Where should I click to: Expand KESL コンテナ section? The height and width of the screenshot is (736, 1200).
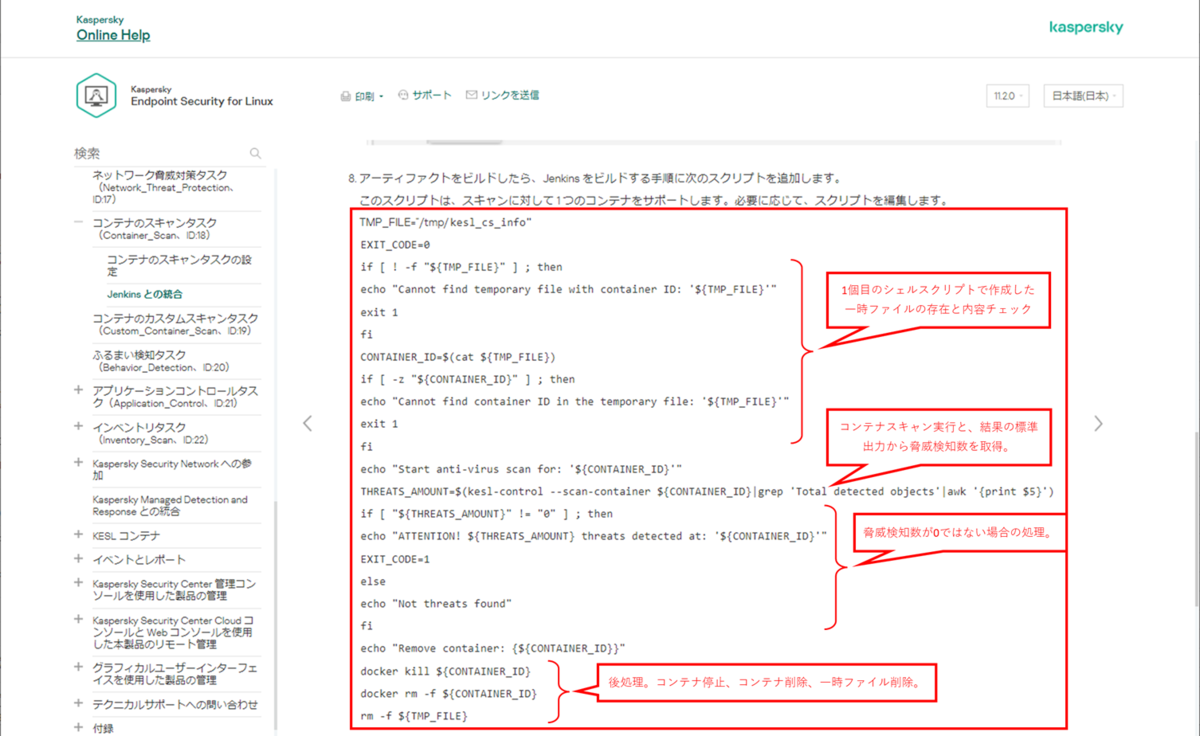79,535
